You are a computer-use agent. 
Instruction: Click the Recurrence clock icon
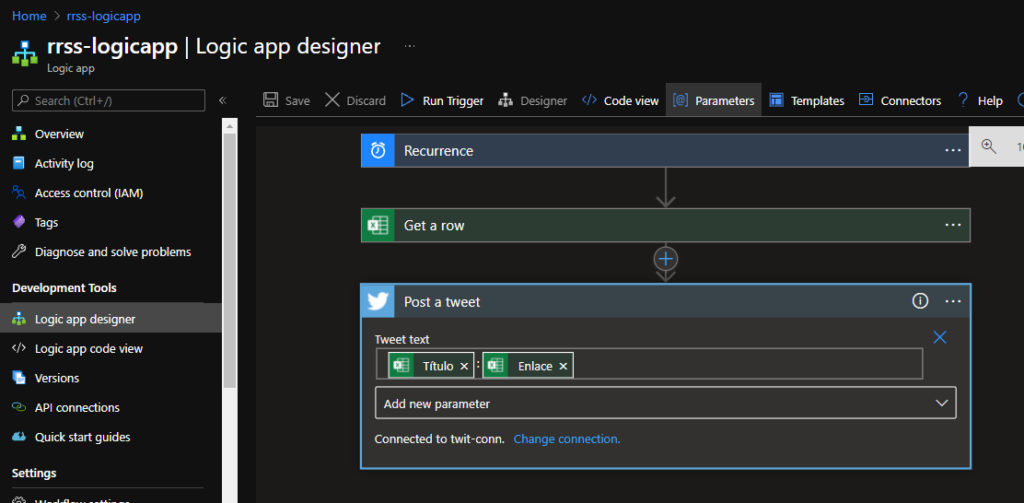click(378, 151)
